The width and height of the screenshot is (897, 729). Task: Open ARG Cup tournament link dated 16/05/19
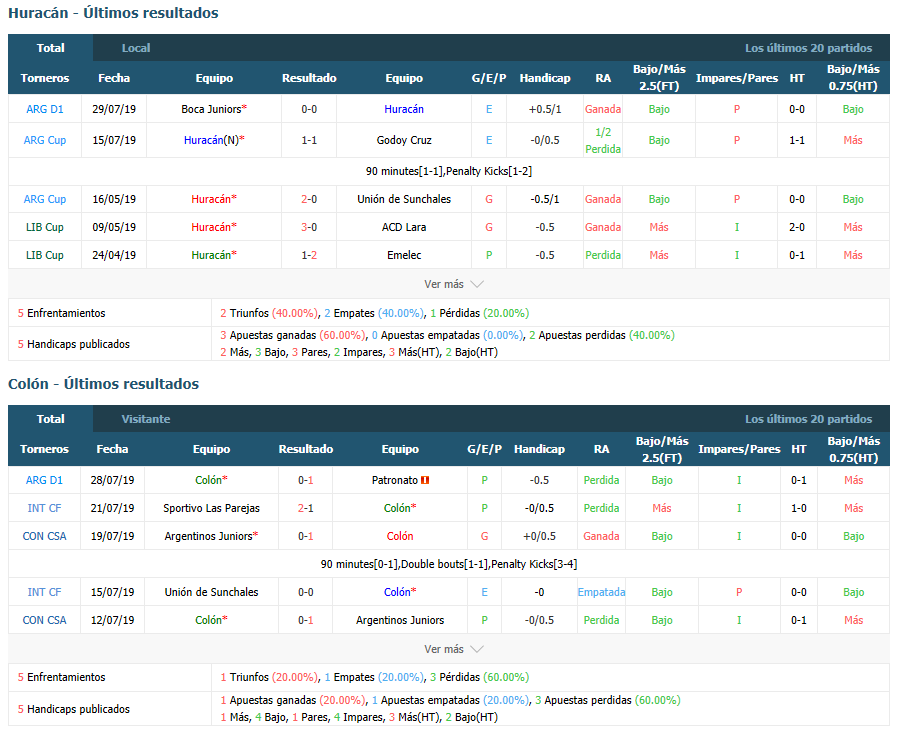coord(45,199)
